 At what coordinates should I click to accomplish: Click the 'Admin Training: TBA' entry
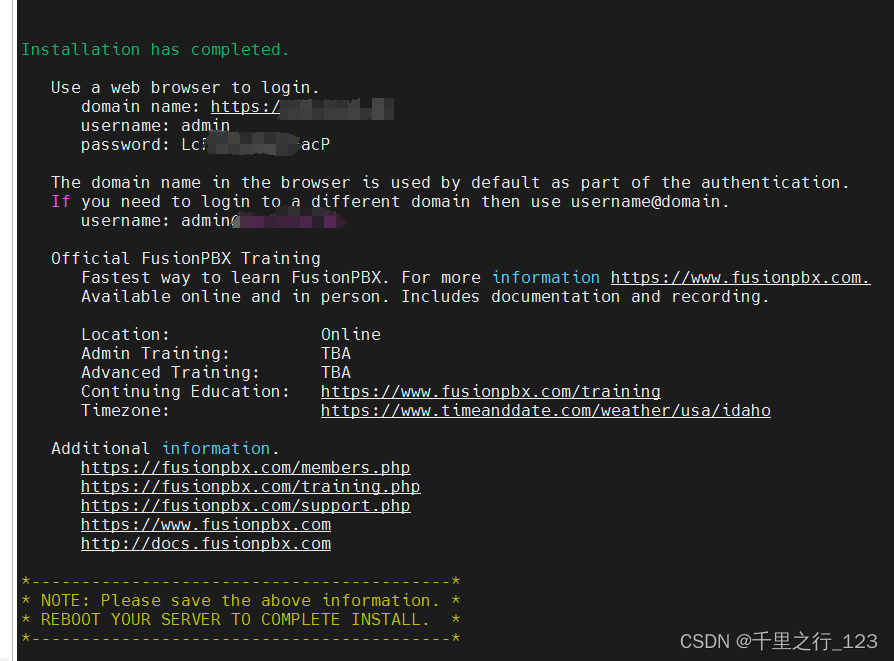coord(210,353)
